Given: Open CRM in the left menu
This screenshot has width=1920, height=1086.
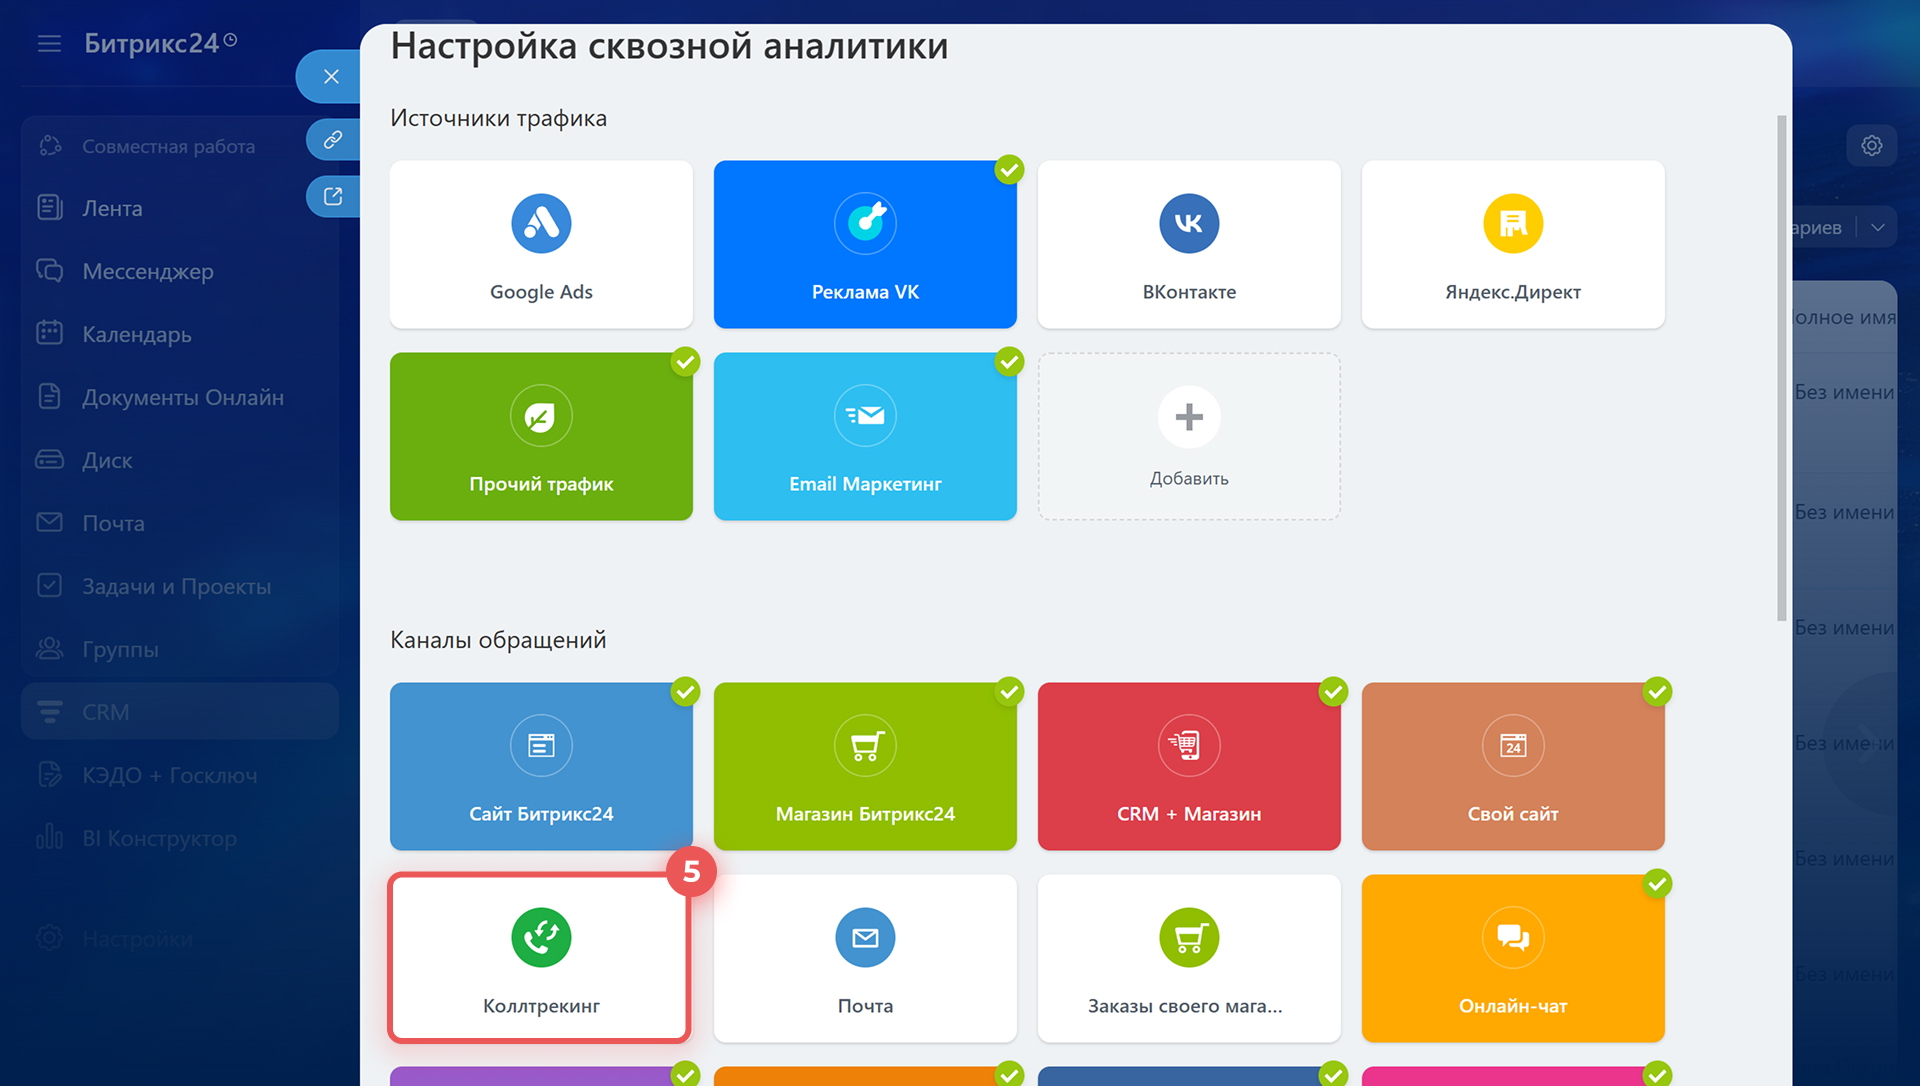Looking at the screenshot, I should 105,712.
